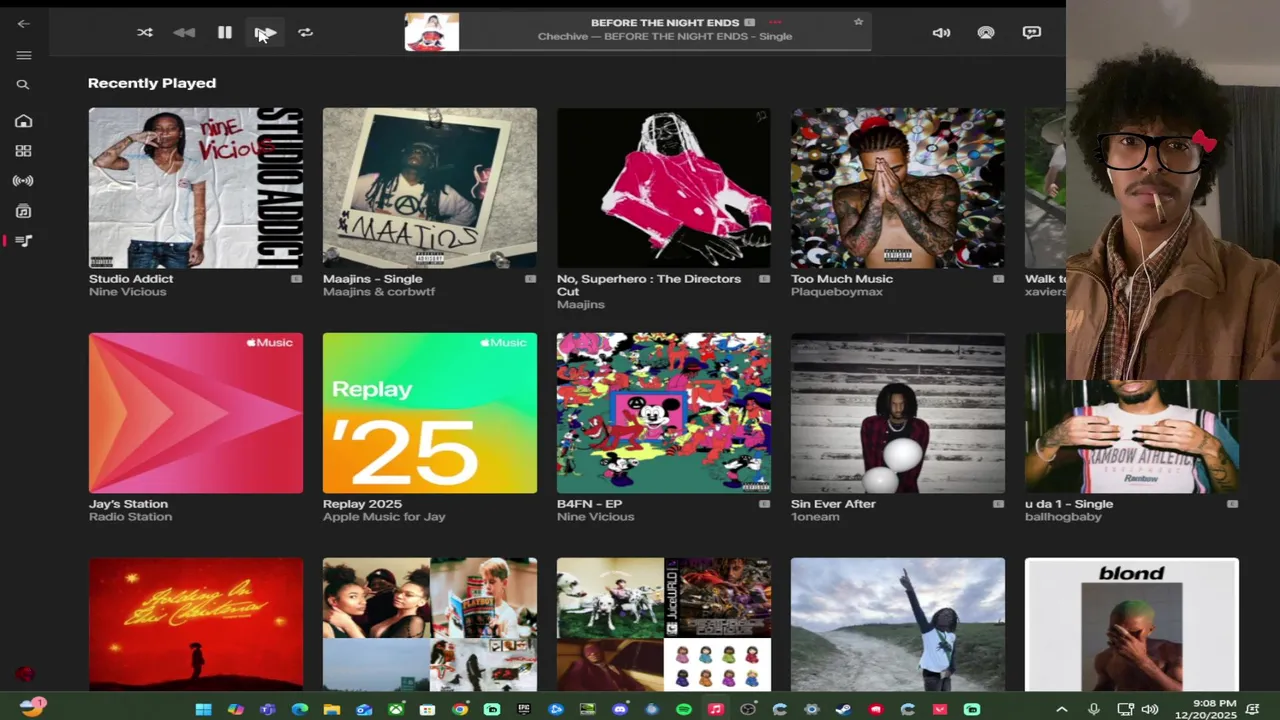This screenshot has width=1280, height=720.
Task: Open the more options dots beside the song title
Action: (x=775, y=22)
